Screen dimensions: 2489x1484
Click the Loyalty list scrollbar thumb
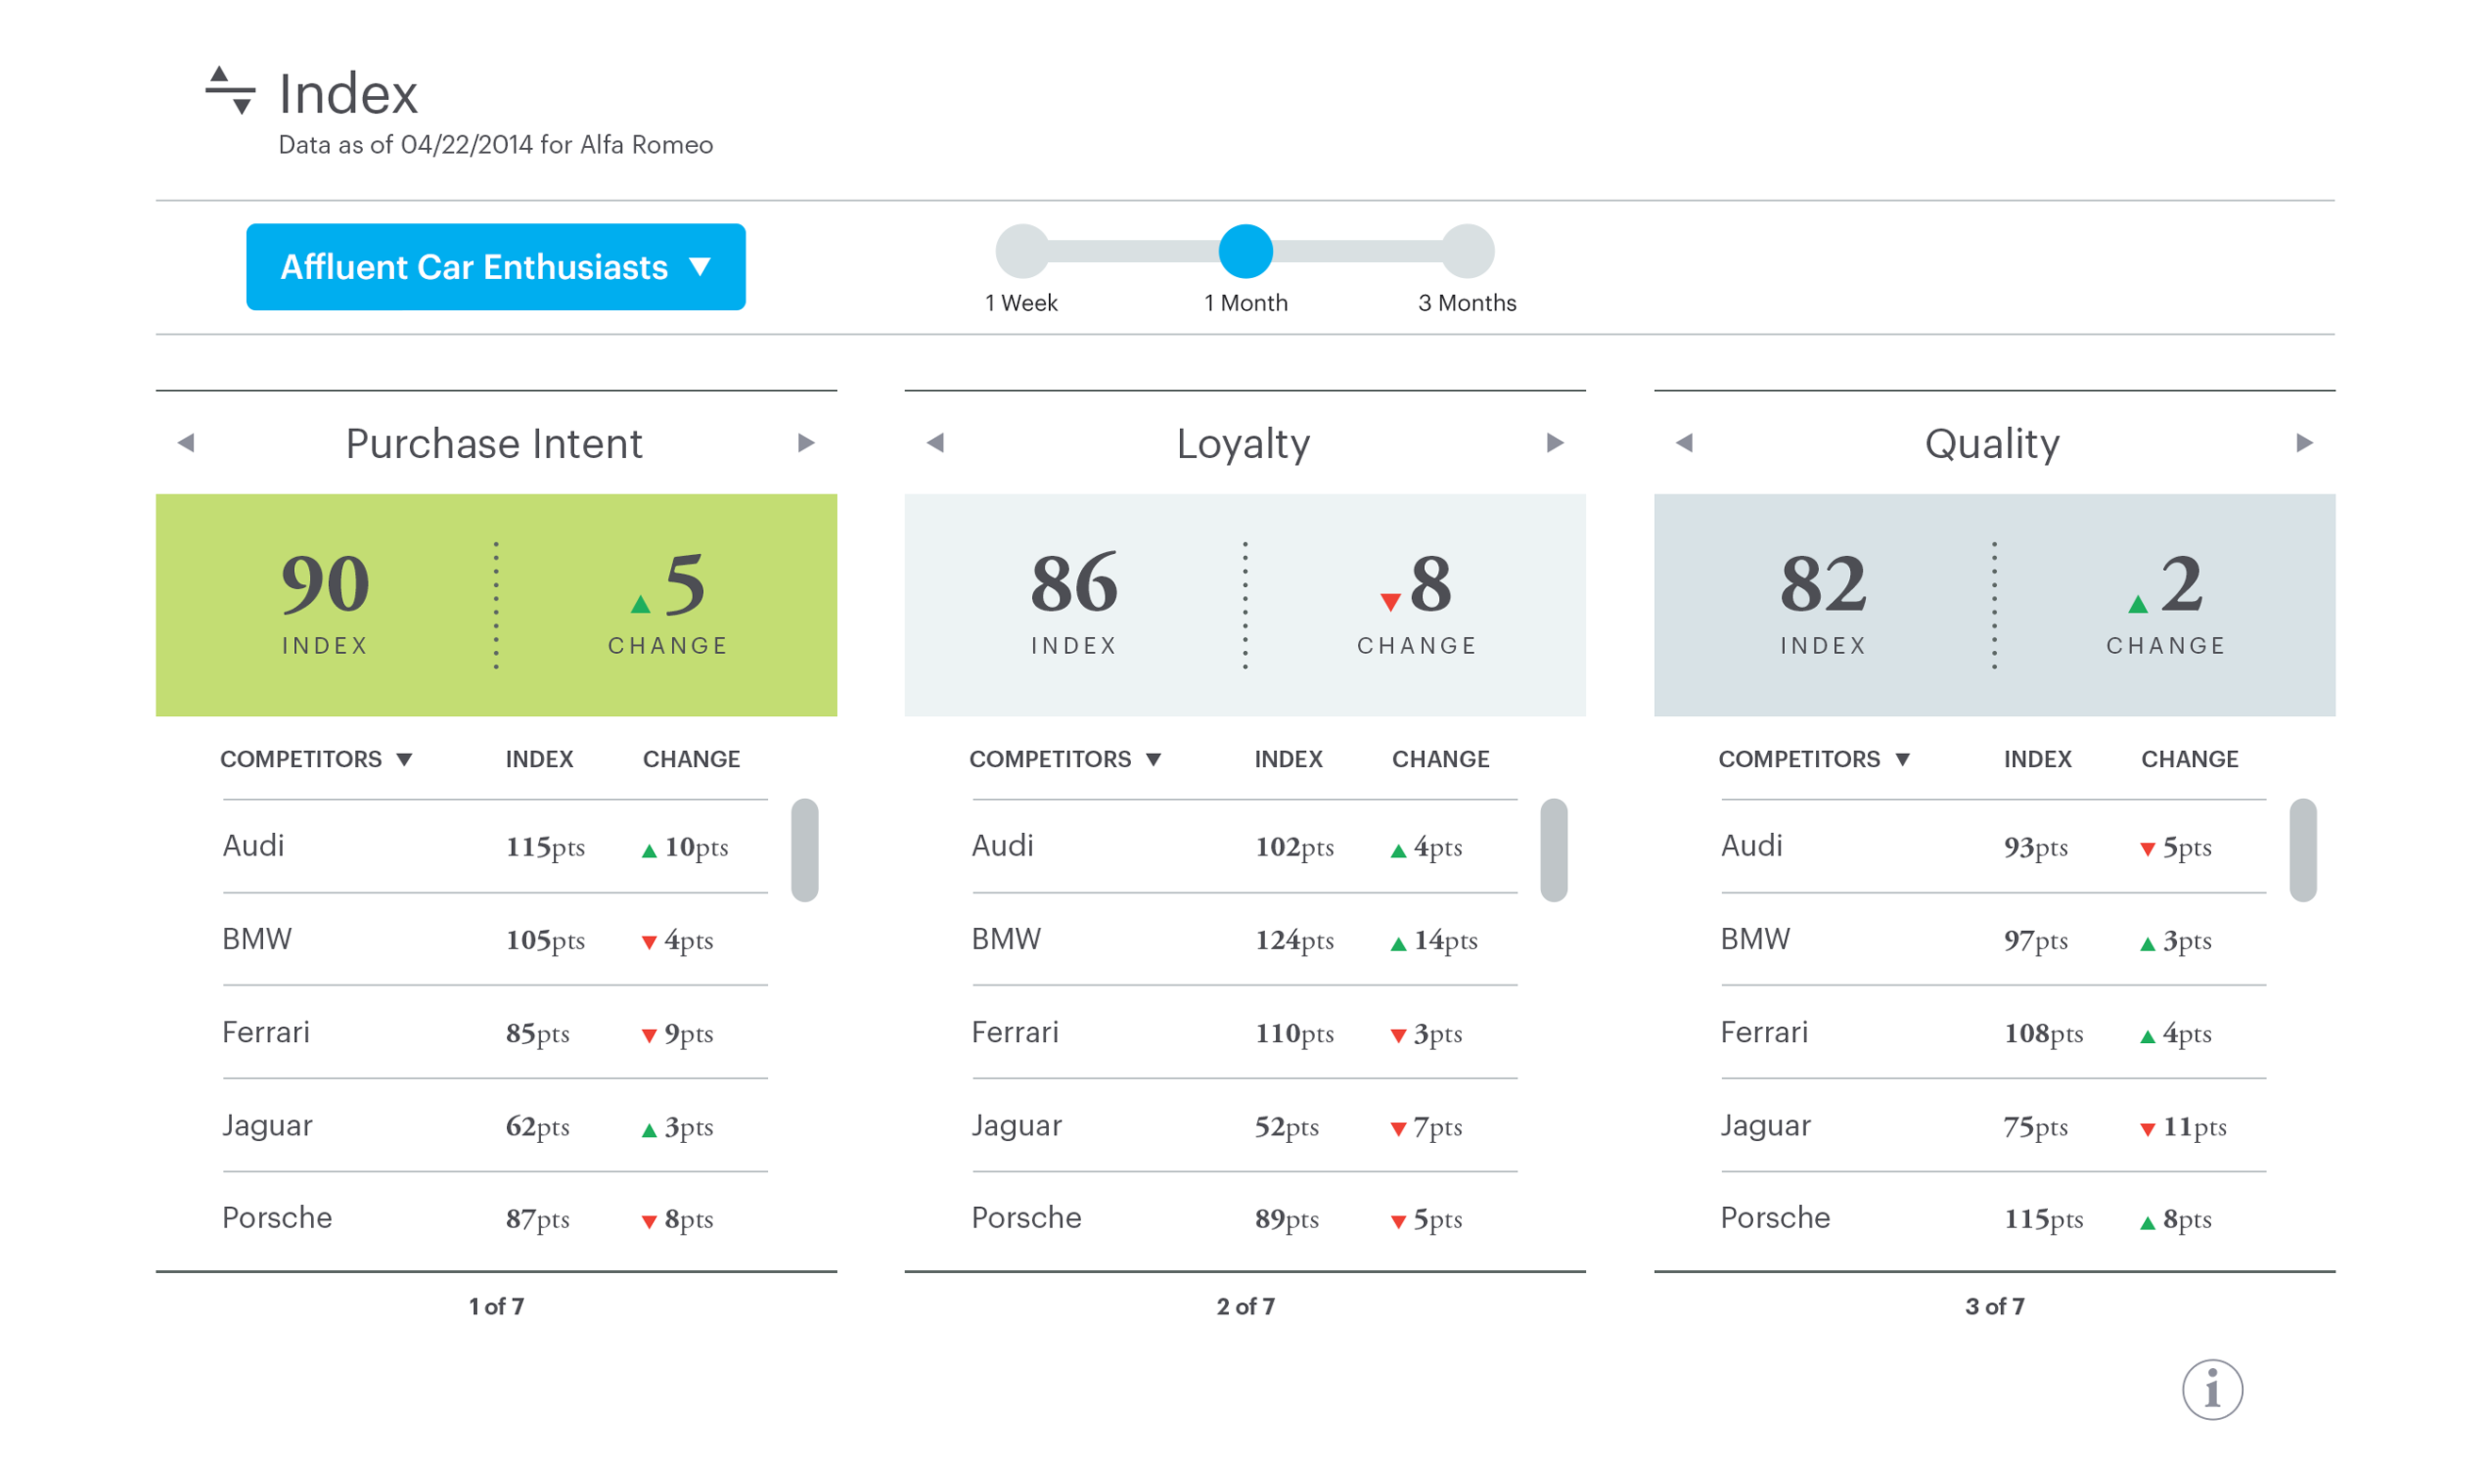(x=1554, y=850)
